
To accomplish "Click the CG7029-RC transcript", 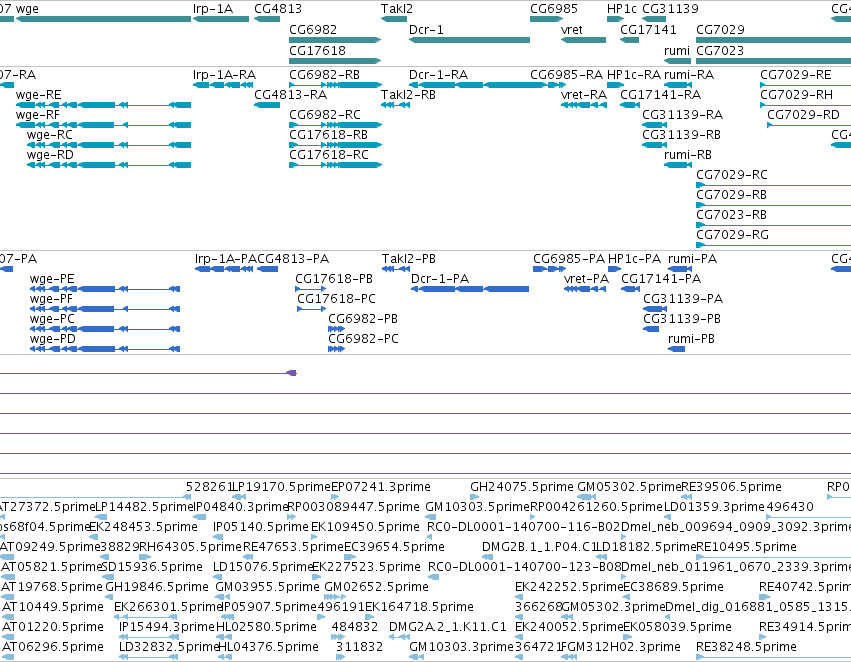I will click(x=773, y=185).
